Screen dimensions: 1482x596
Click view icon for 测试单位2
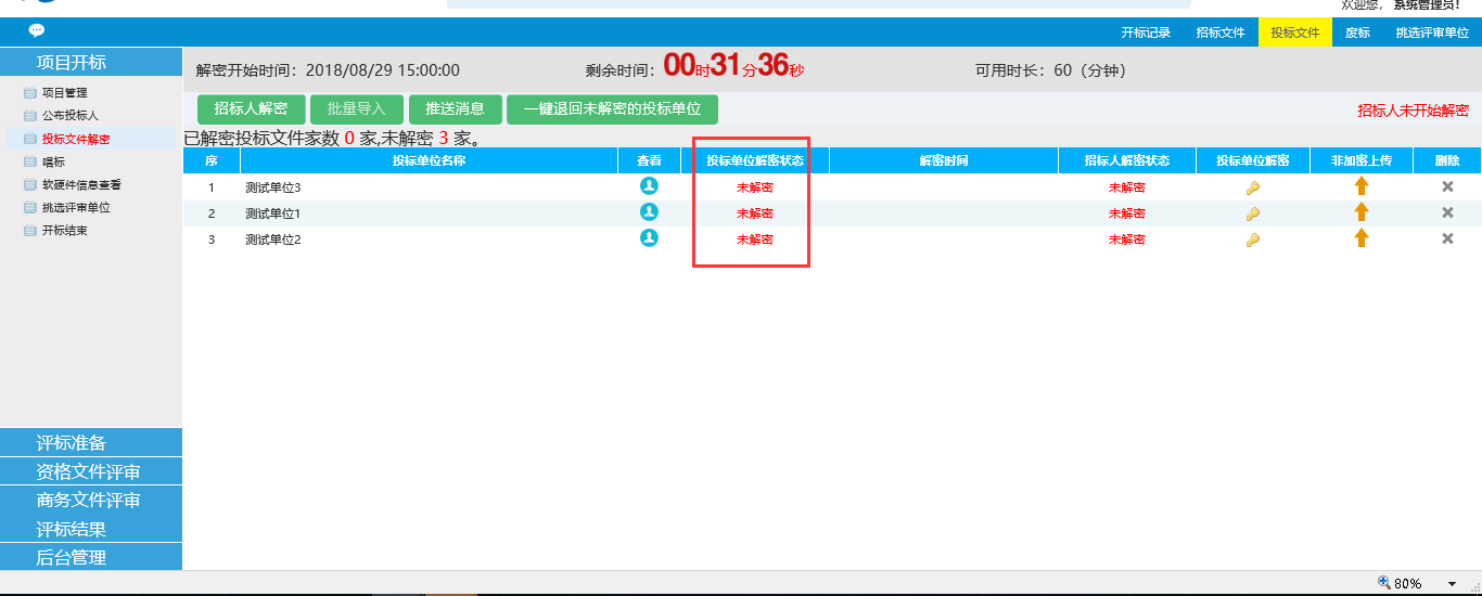(x=649, y=238)
